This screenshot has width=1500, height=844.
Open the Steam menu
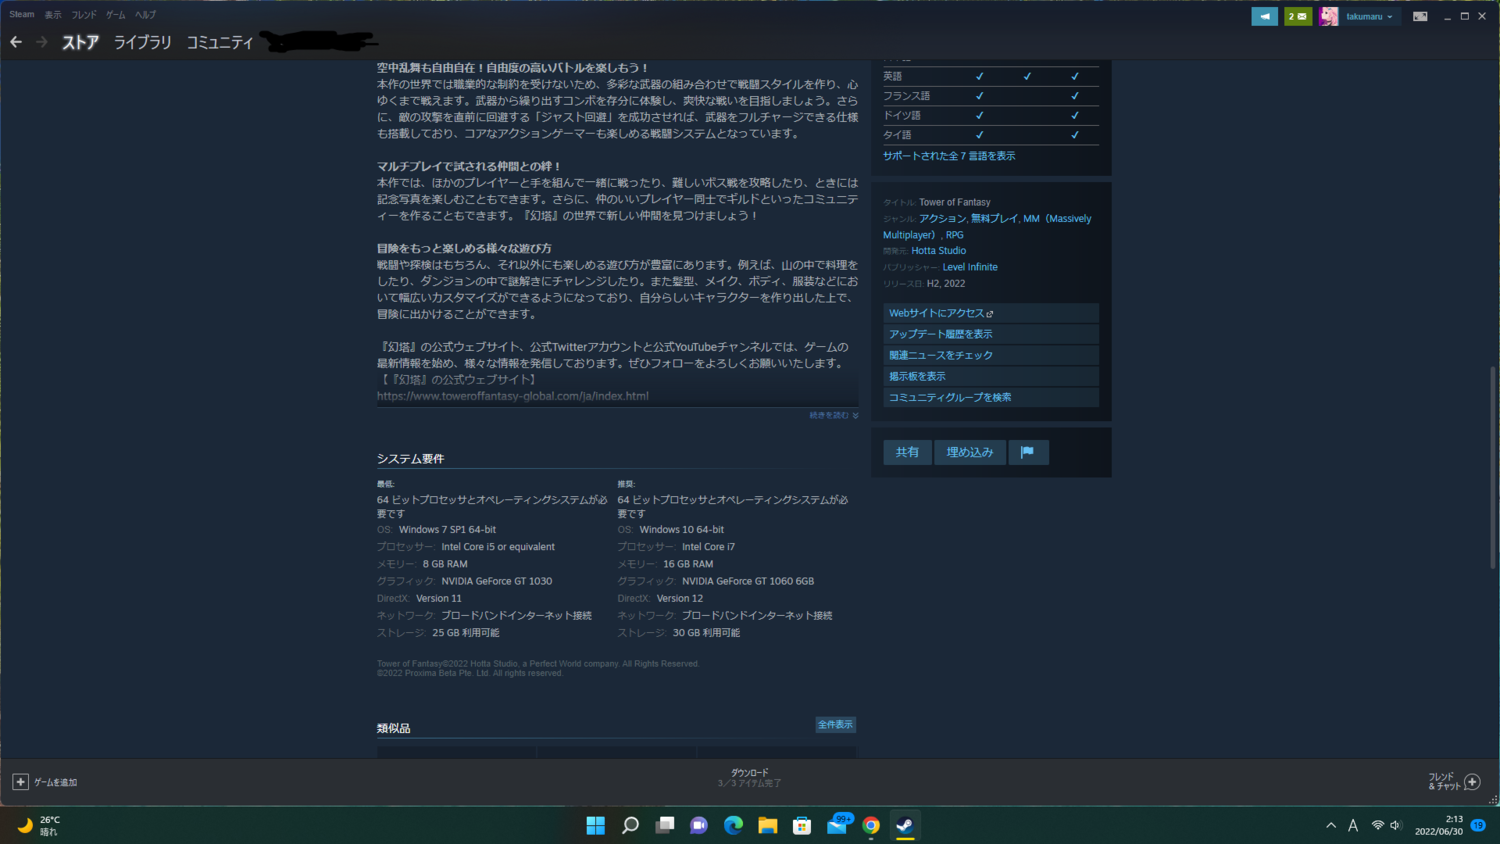pos(22,15)
